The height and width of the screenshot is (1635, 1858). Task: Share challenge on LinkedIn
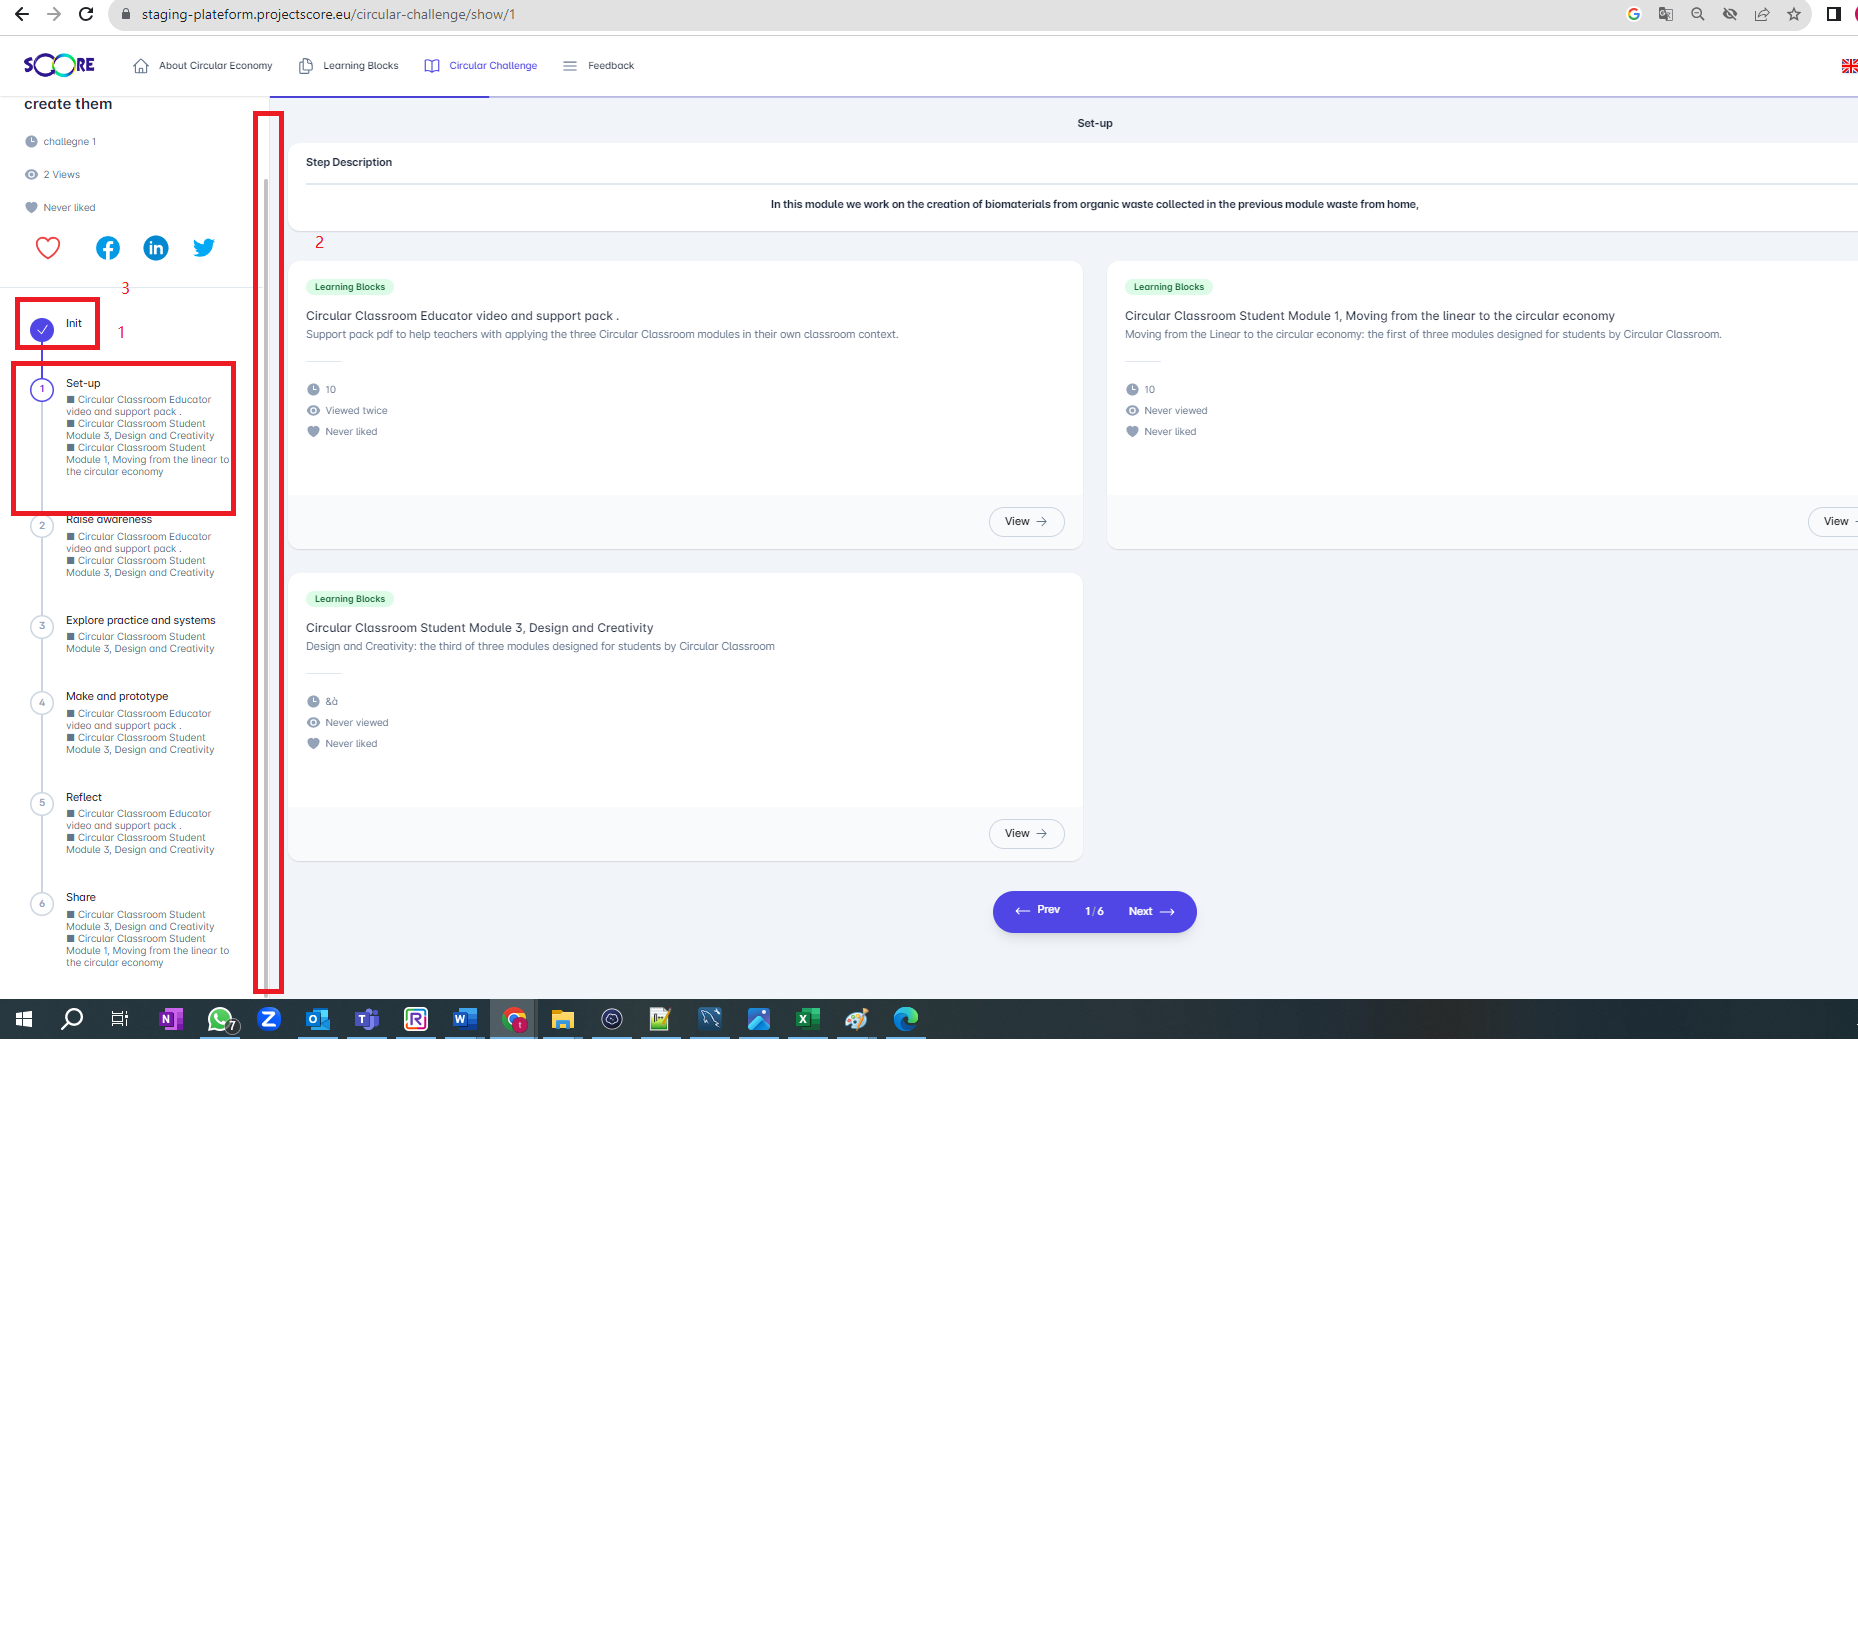point(156,248)
